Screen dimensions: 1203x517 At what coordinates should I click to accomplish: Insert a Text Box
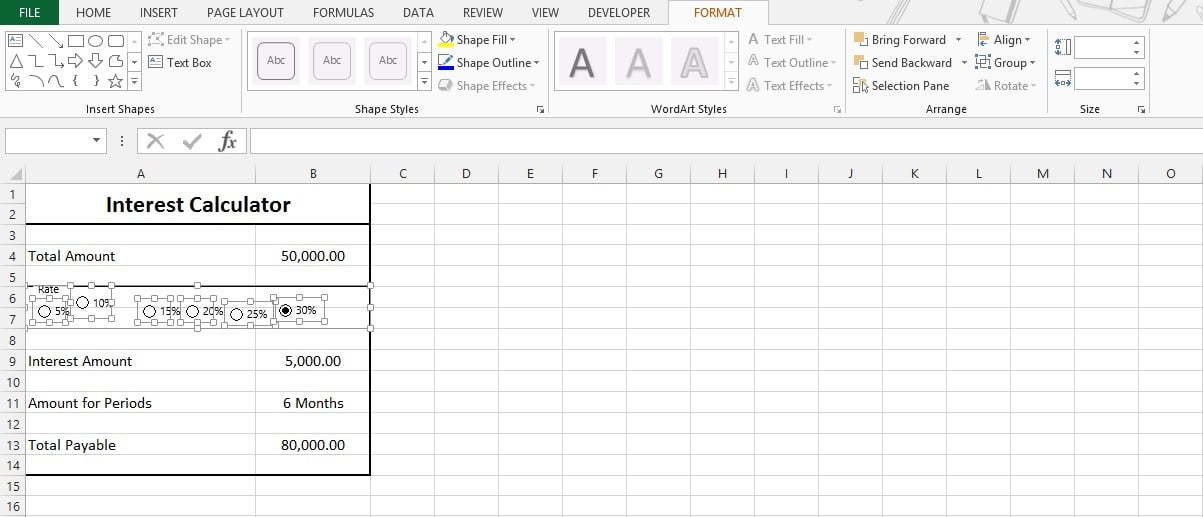(180, 62)
